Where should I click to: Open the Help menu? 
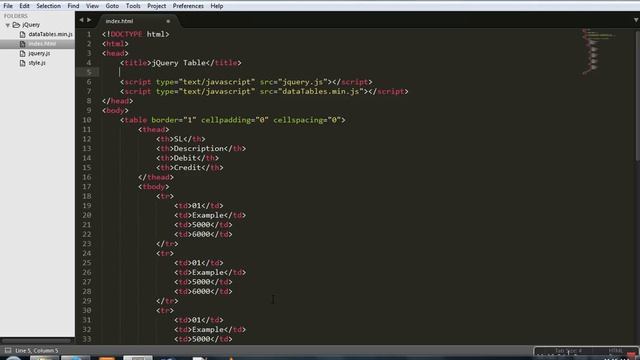[217, 6]
